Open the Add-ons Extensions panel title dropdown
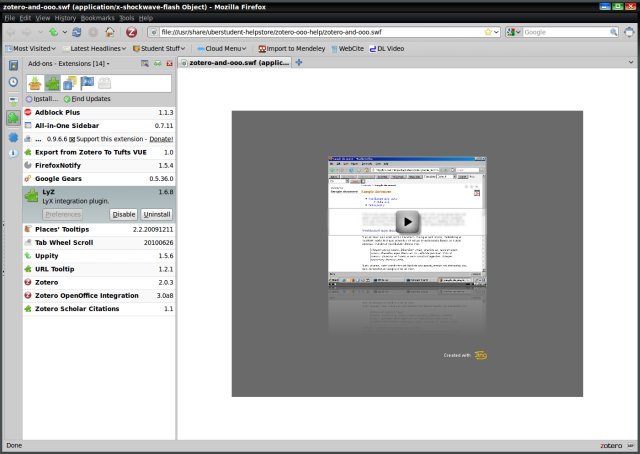 (69, 64)
